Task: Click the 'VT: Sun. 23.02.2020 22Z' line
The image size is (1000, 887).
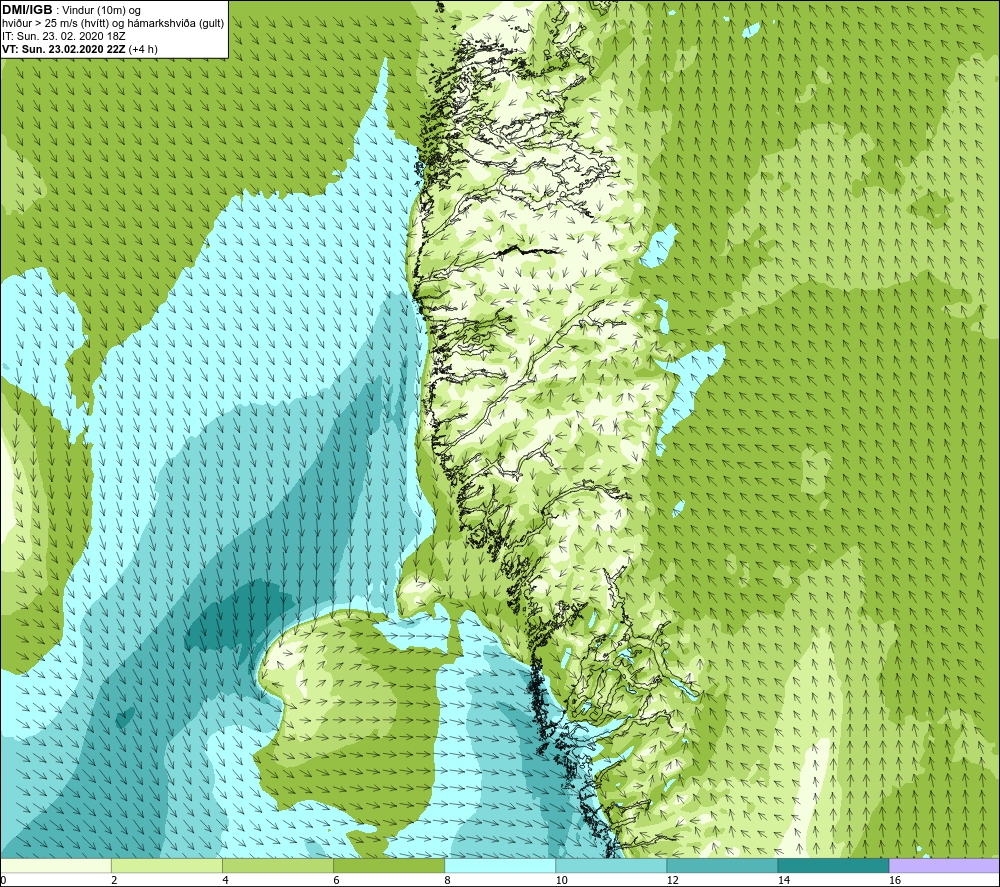Action: click(x=80, y=49)
